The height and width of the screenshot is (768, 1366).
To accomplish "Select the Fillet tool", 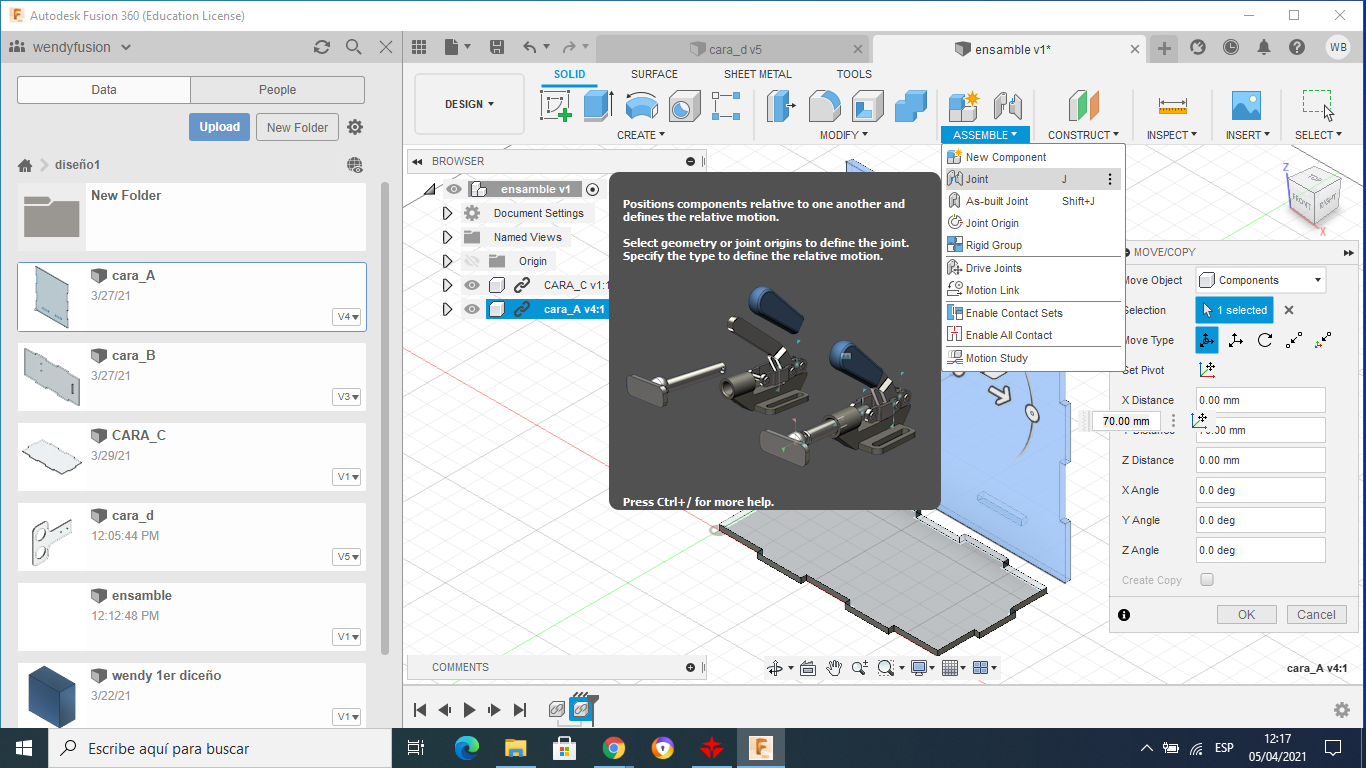I will click(824, 106).
